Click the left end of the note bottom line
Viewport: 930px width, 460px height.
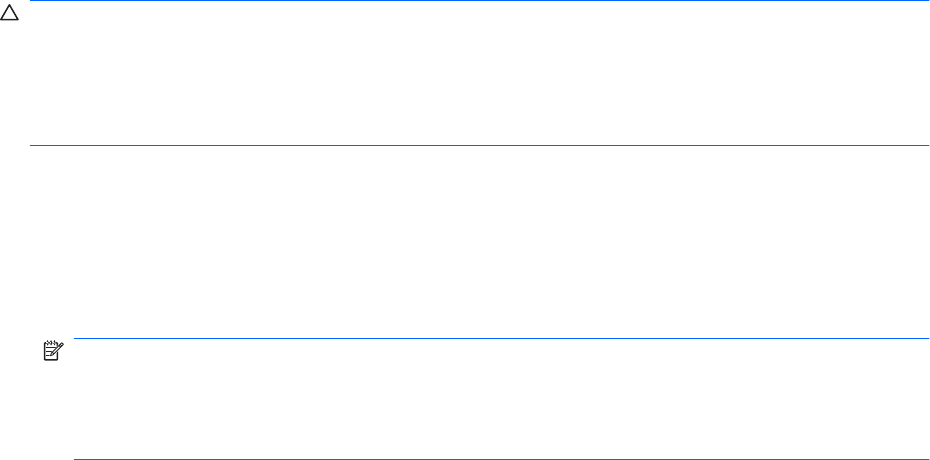[78, 459]
